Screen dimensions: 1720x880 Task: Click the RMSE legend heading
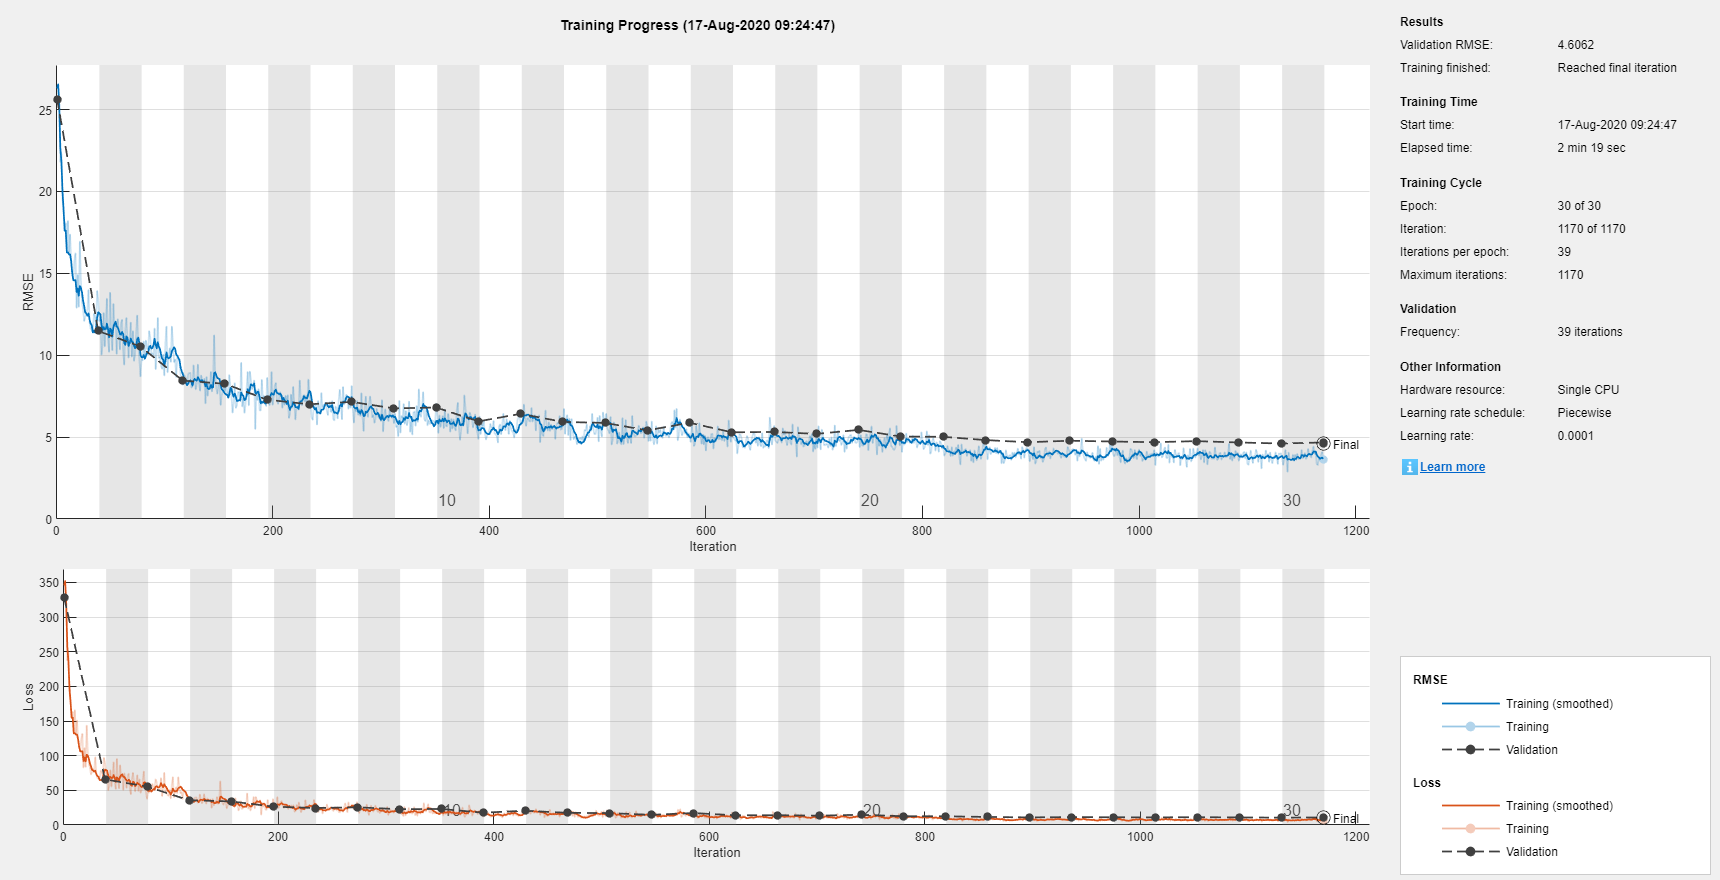pyautogui.click(x=1430, y=680)
